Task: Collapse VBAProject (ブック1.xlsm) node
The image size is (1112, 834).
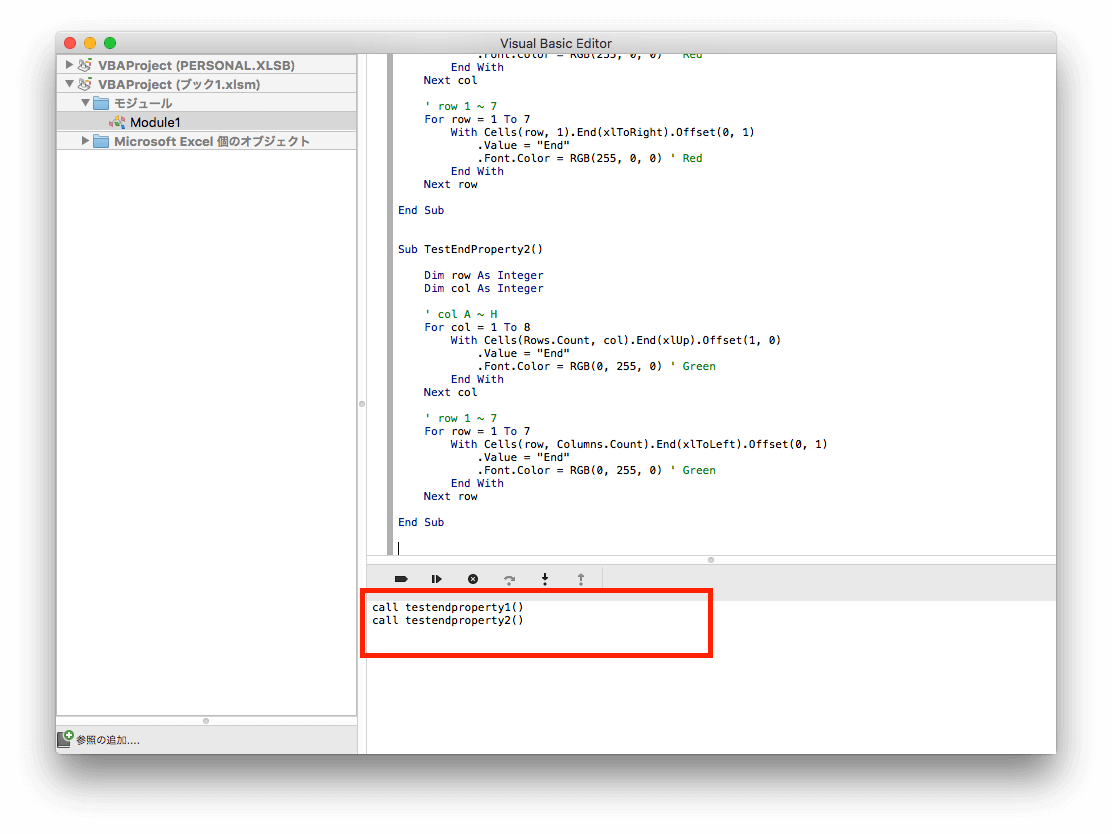Action: [x=69, y=84]
